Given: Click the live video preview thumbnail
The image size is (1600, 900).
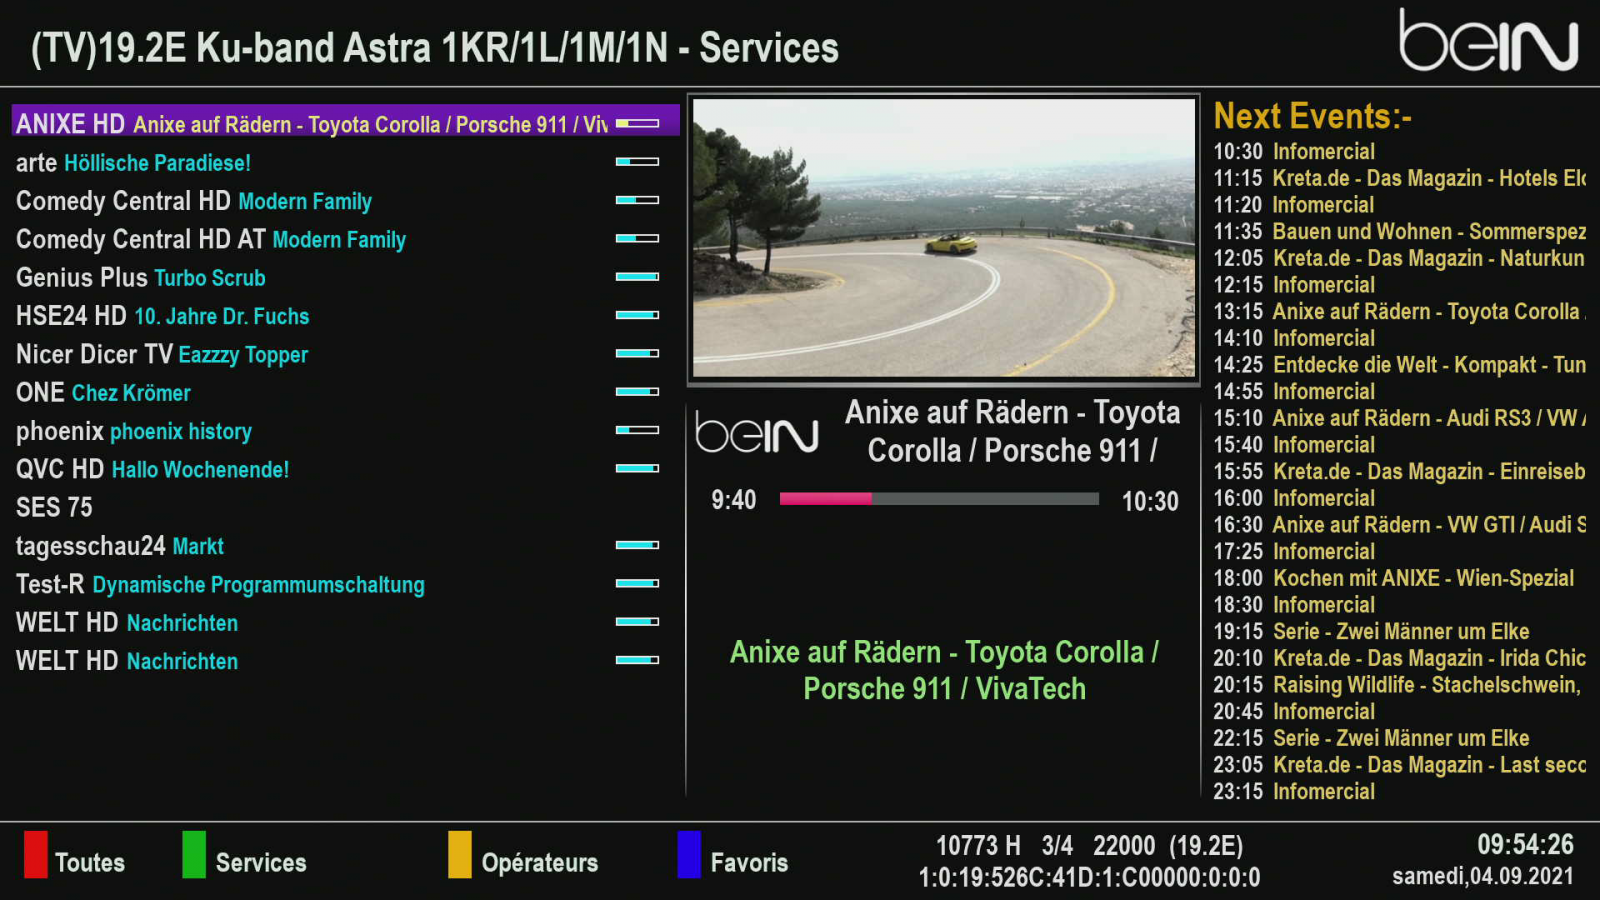Looking at the screenshot, I should 944,238.
